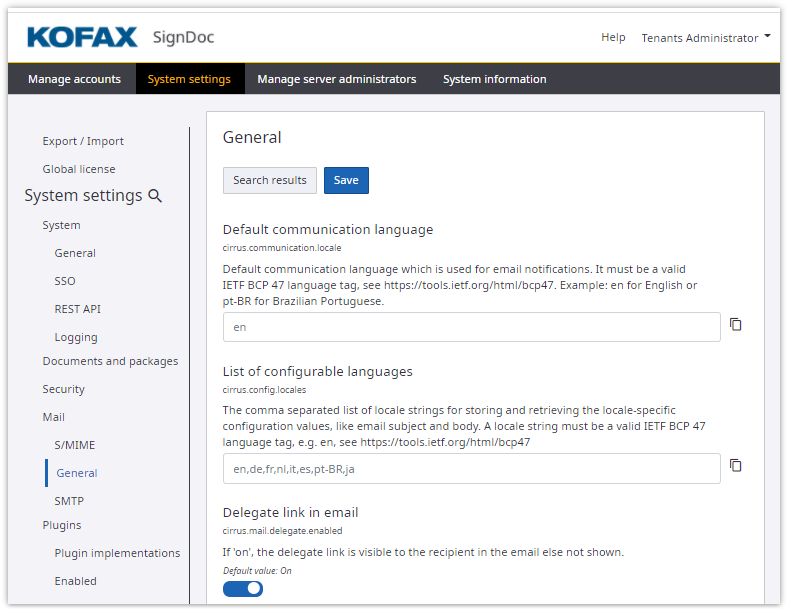Open the Tenants Administrator dropdown
This screenshot has width=788, height=612.
(x=706, y=38)
